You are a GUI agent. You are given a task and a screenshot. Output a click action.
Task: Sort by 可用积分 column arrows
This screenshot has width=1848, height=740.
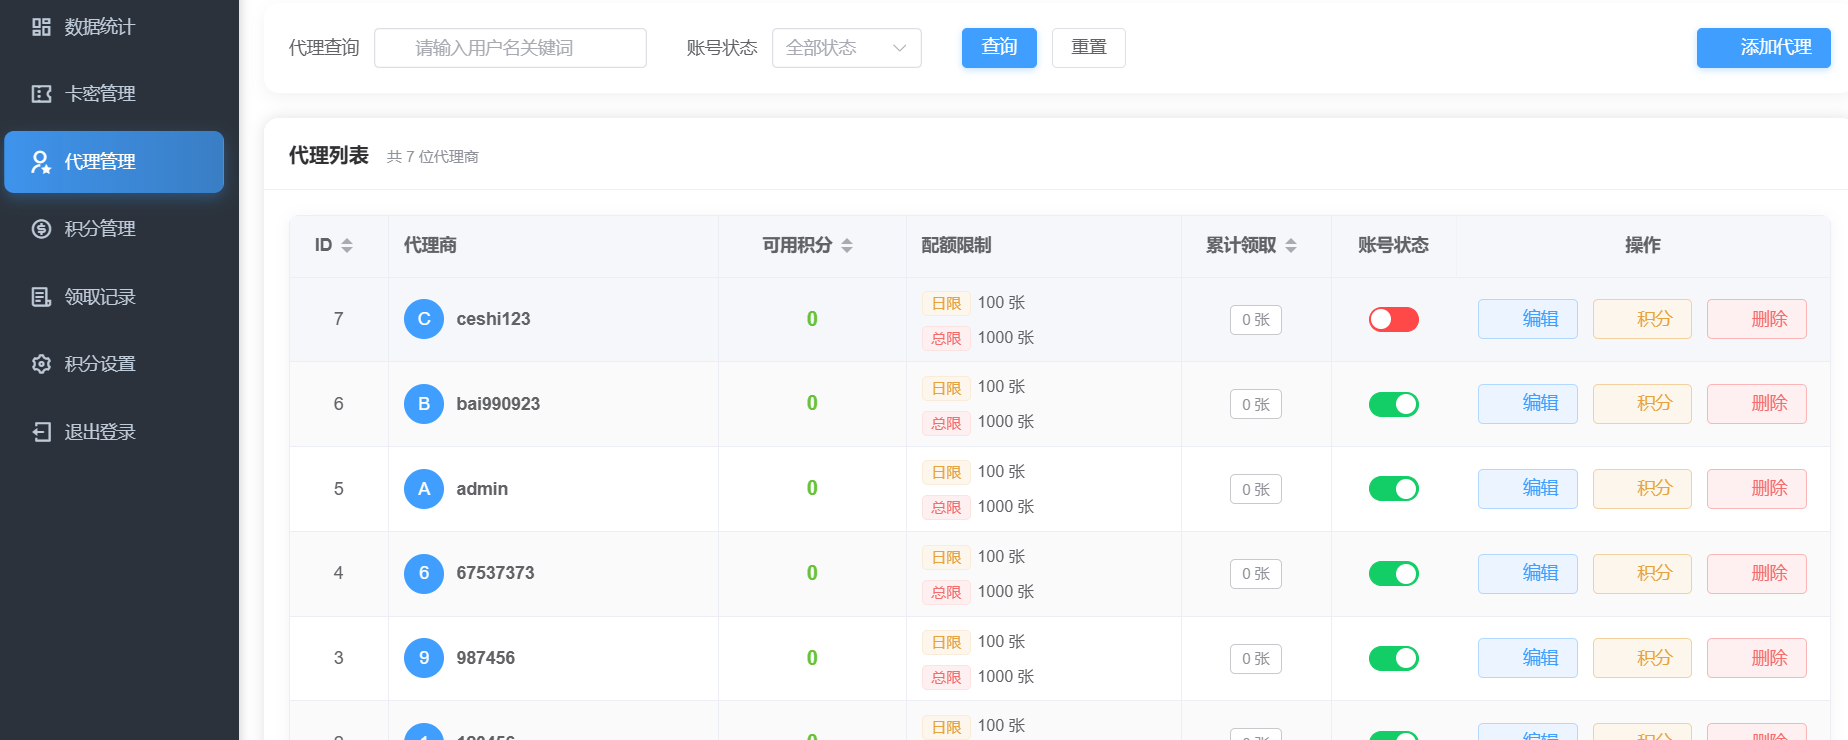847,245
